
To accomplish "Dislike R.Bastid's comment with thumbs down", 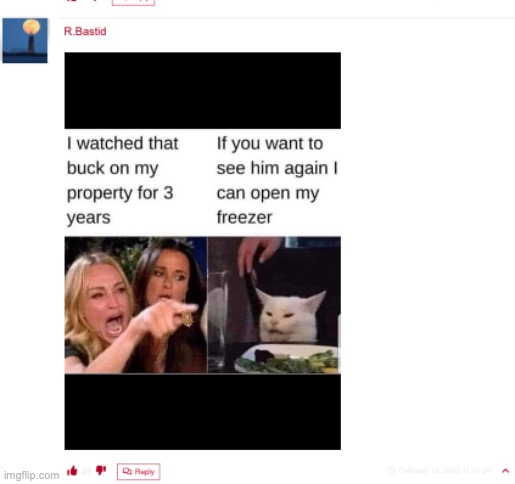I will point(101,471).
